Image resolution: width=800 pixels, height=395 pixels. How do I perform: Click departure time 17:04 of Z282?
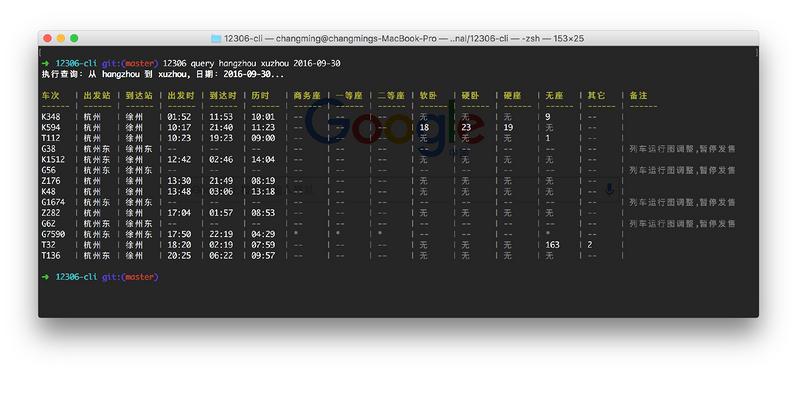tap(179, 213)
